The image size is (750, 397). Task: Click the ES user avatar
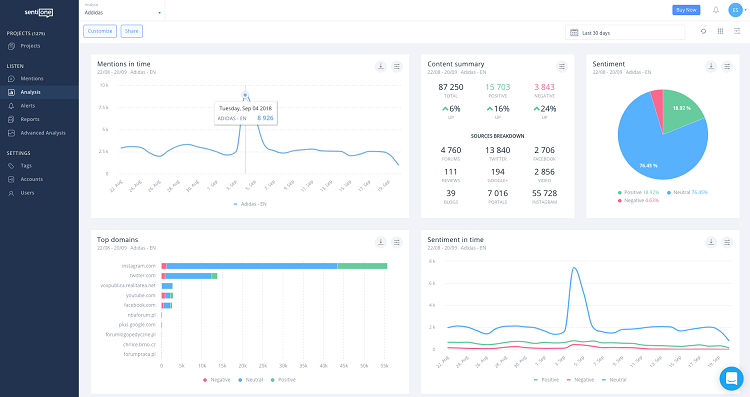735,10
